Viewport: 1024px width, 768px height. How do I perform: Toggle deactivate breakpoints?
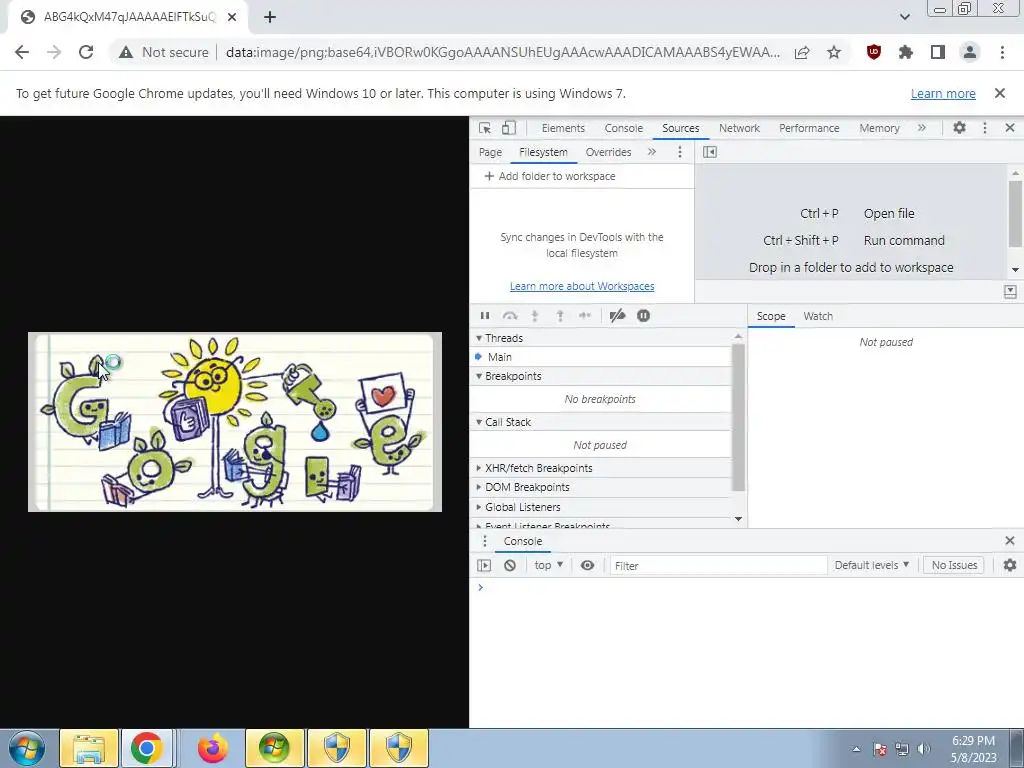(x=617, y=316)
